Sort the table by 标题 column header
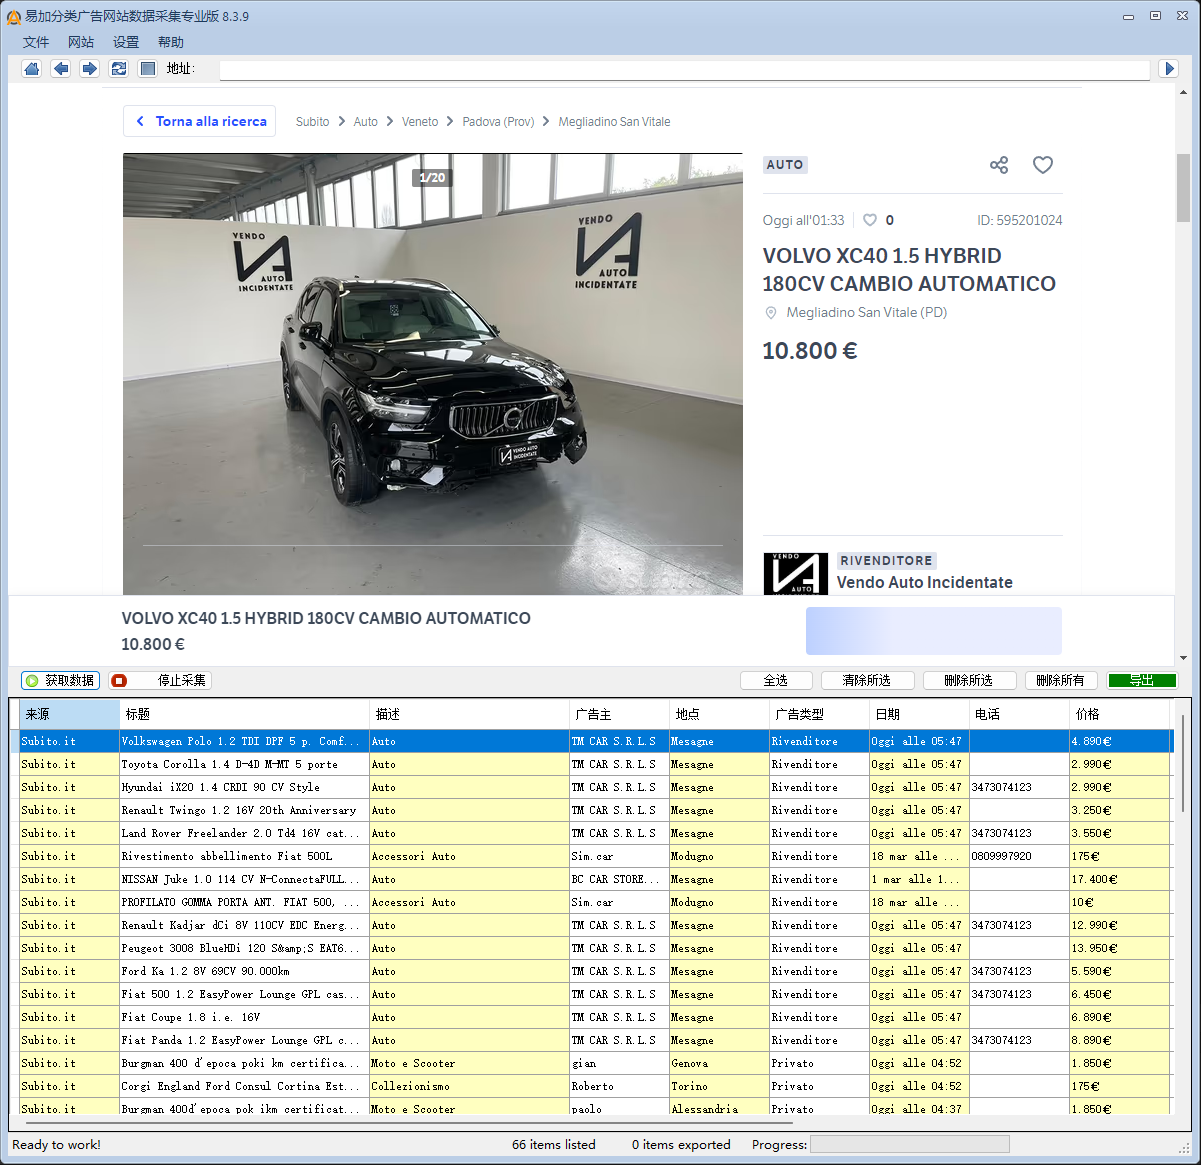 244,714
